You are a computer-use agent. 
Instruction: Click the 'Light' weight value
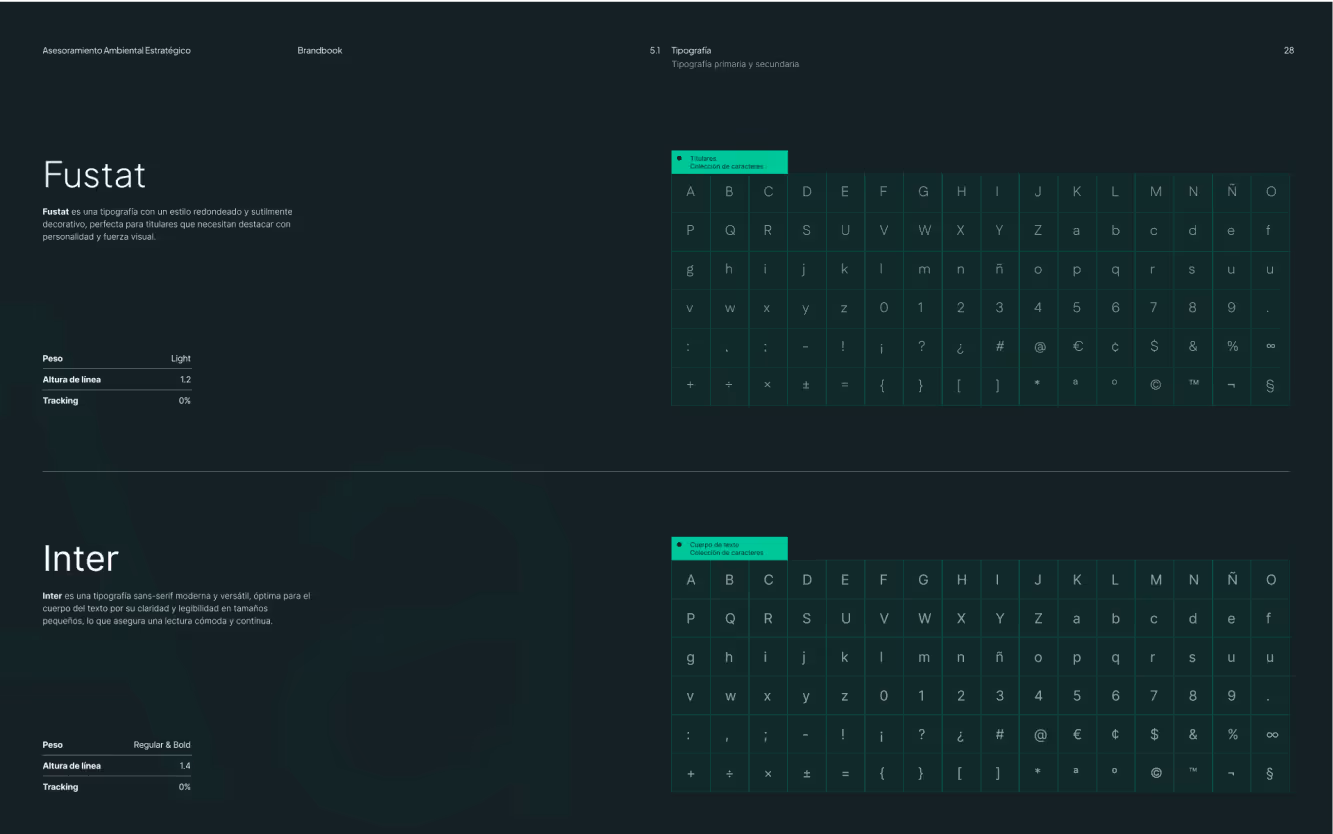coord(181,358)
